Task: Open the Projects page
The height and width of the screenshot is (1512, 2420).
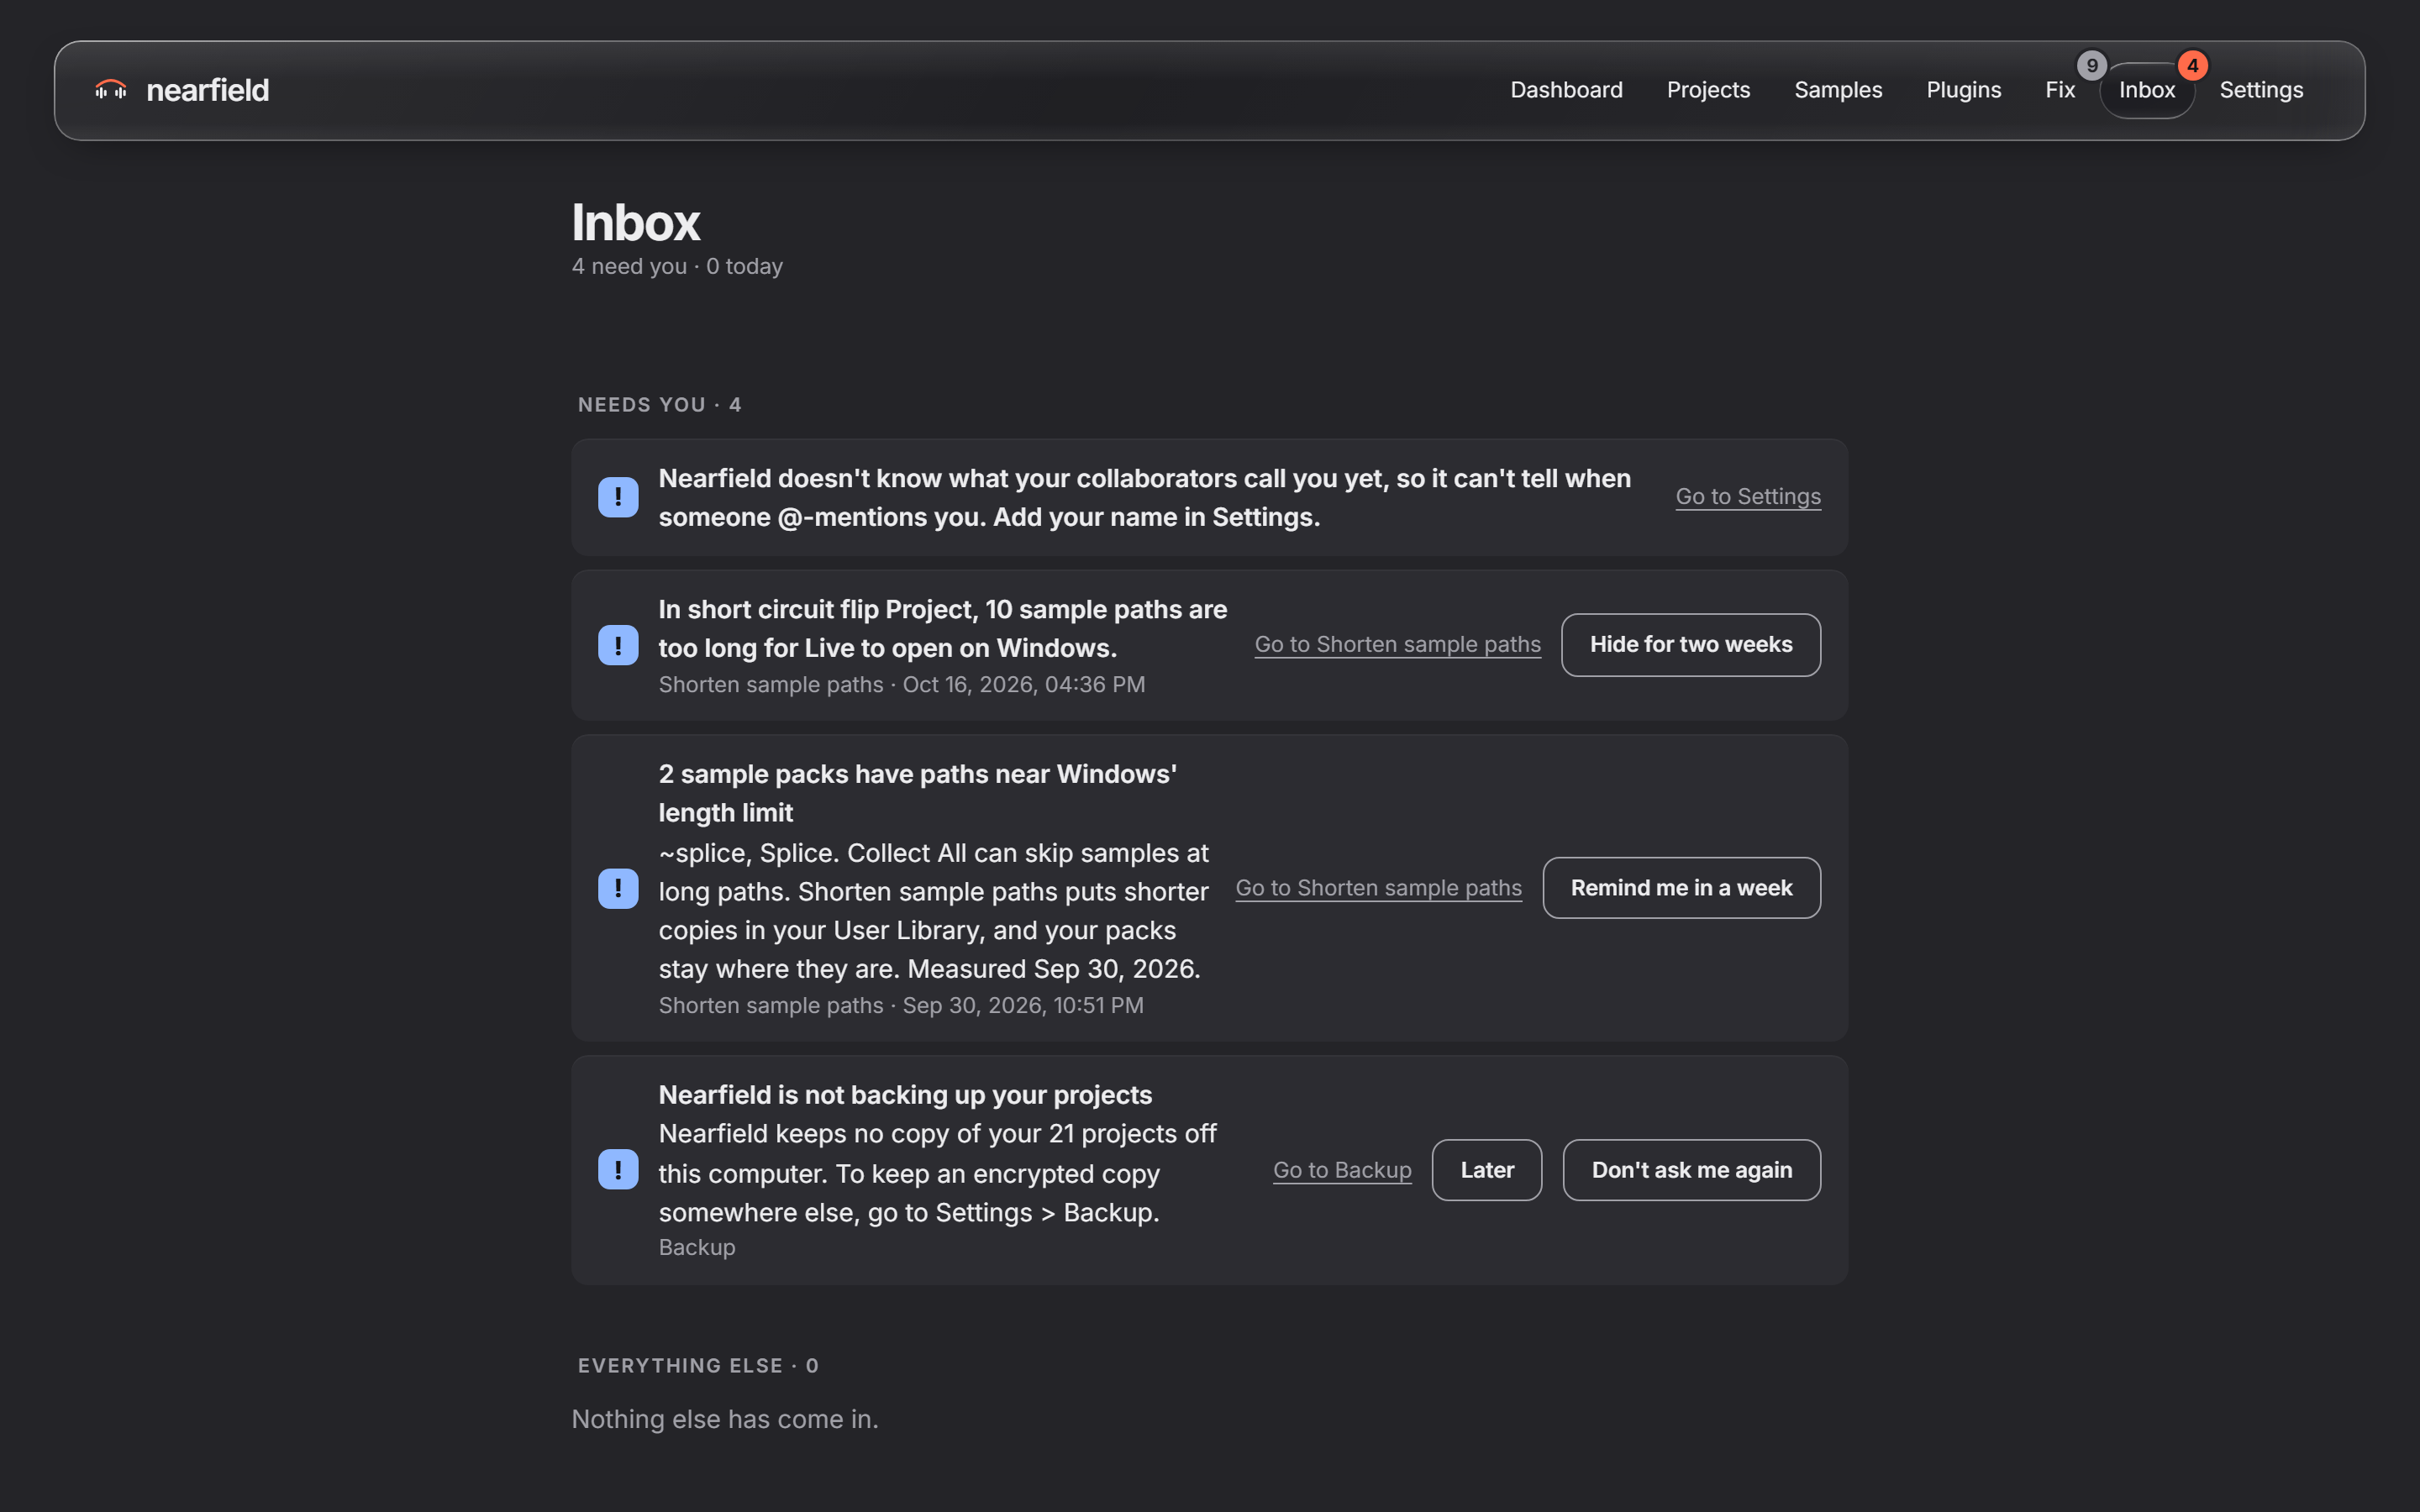Action: (1708, 90)
